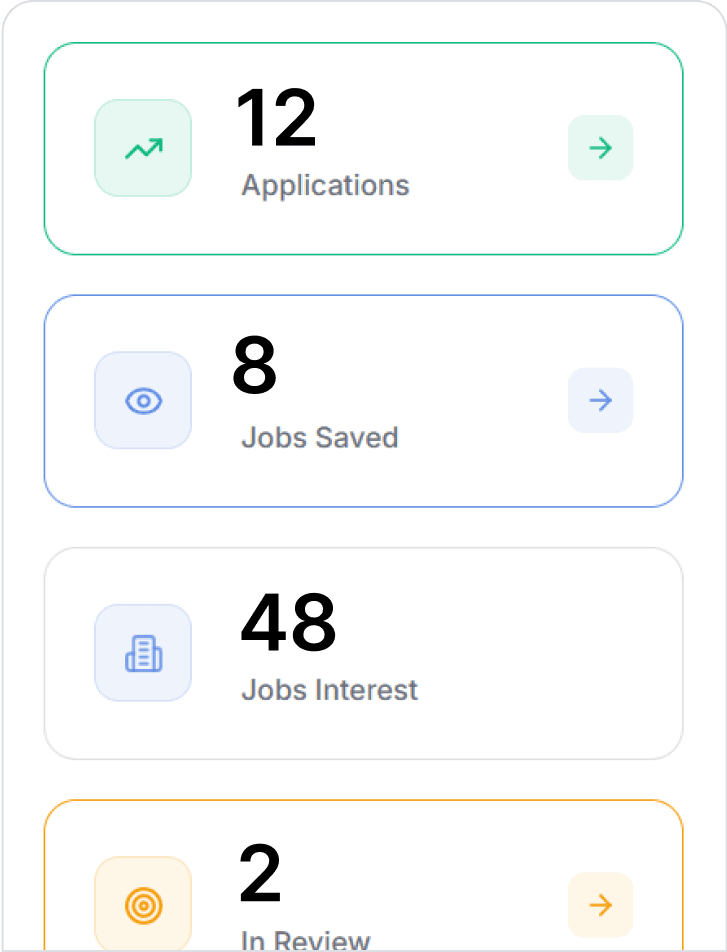
Task: Open Applications using the green arrow button
Action: [600, 148]
